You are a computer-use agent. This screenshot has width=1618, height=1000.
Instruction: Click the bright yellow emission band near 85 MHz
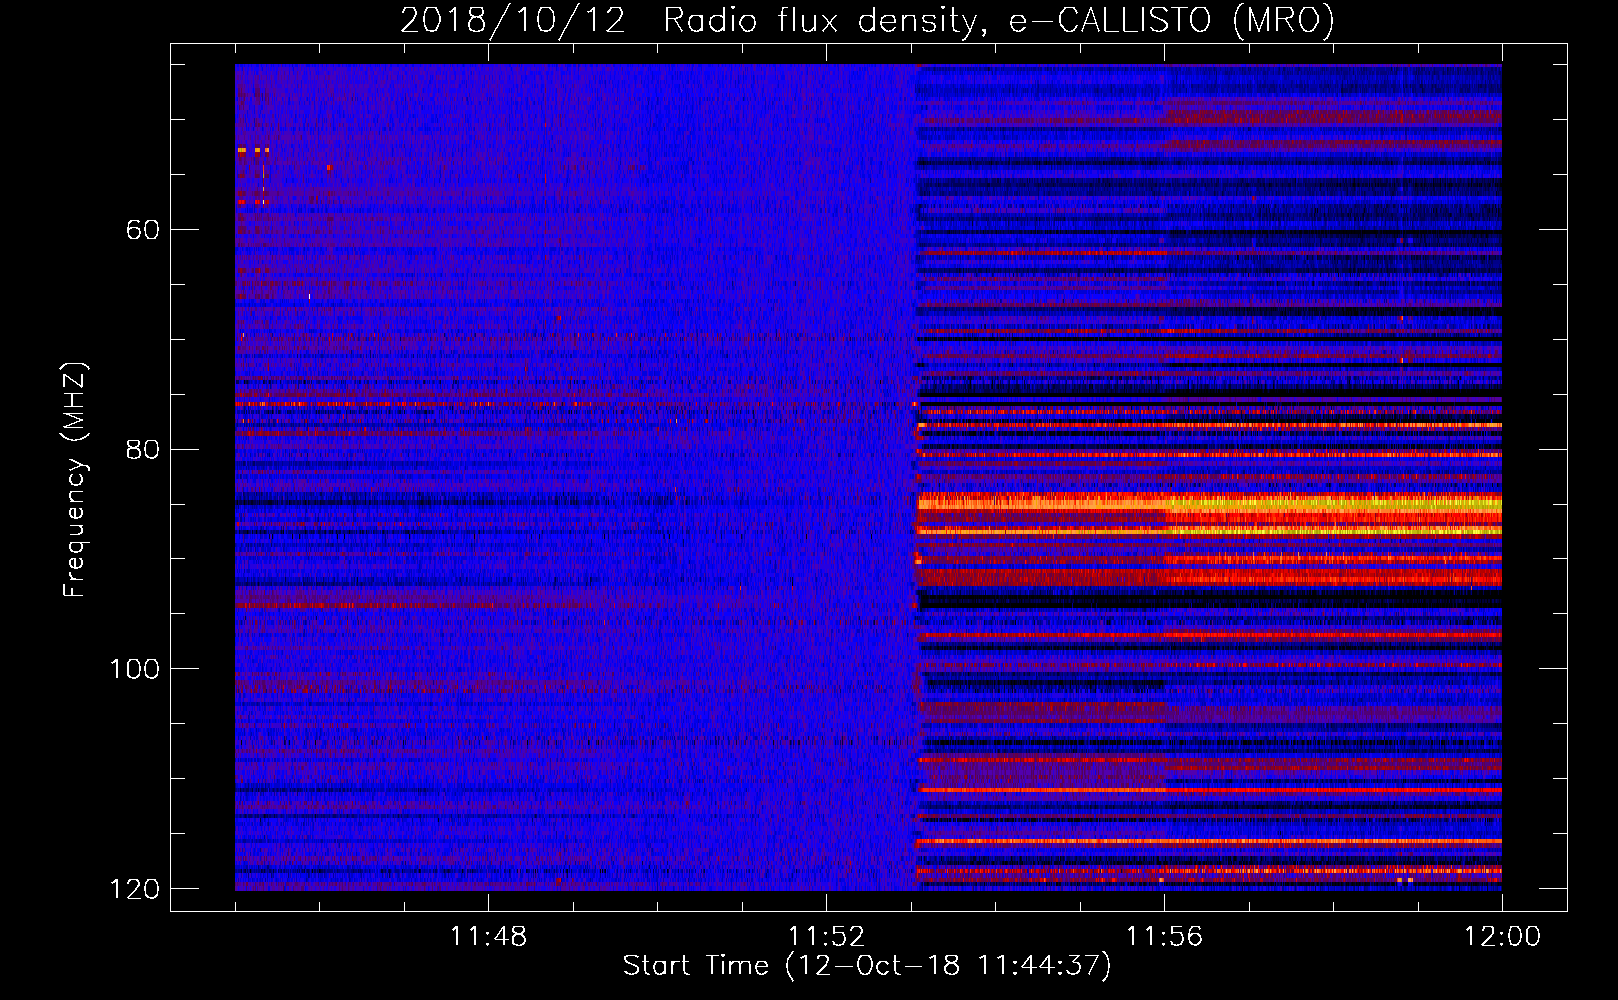(1210, 504)
